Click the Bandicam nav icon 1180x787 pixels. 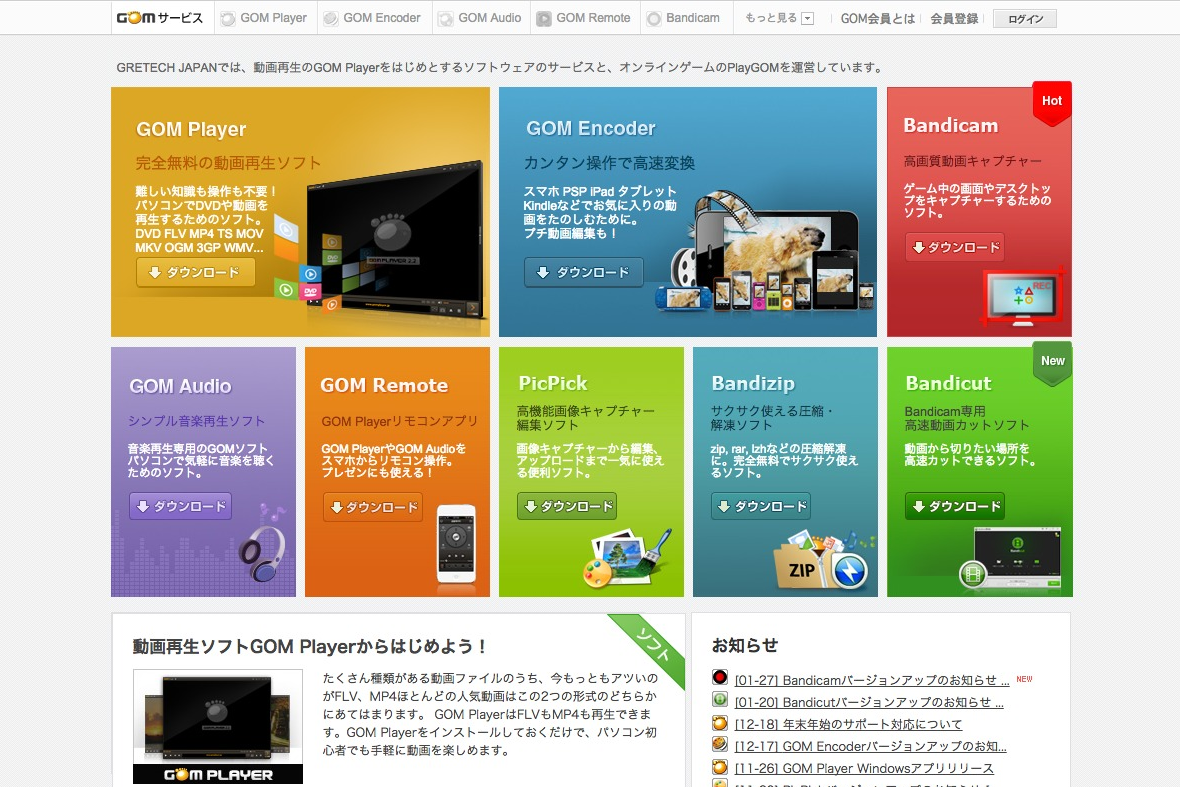pyautogui.click(x=653, y=19)
